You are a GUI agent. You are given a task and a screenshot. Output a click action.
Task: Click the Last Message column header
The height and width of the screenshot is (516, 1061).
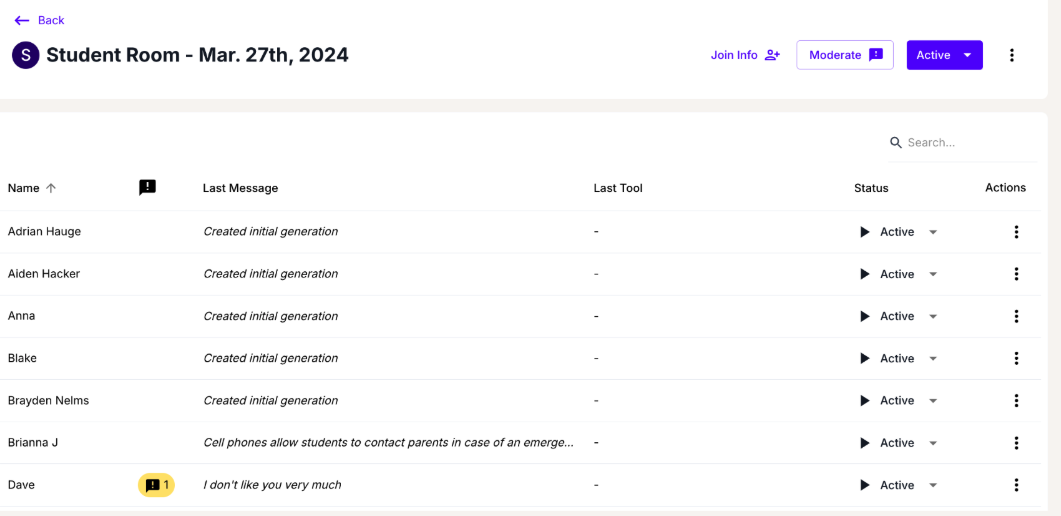coord(240,188)
